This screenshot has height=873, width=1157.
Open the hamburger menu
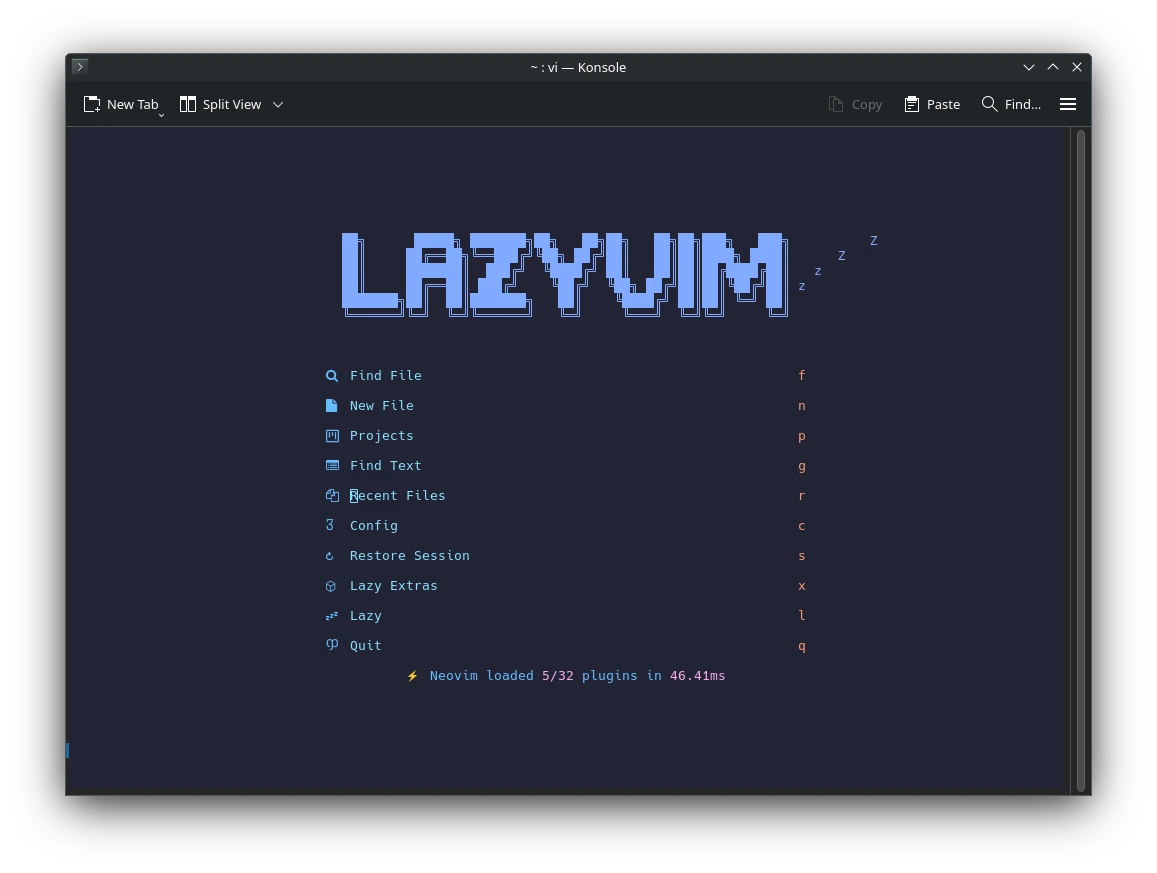tap(1068, 105)
